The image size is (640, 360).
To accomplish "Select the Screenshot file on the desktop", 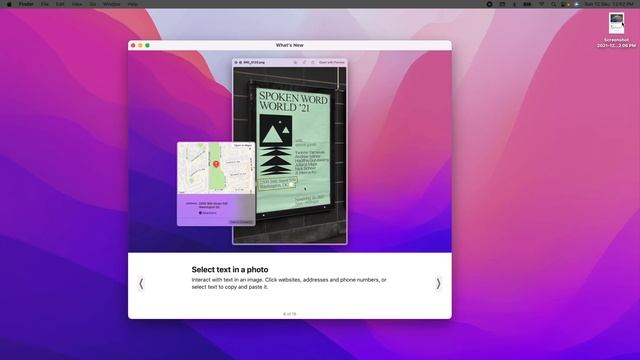I will pos(616,30).
